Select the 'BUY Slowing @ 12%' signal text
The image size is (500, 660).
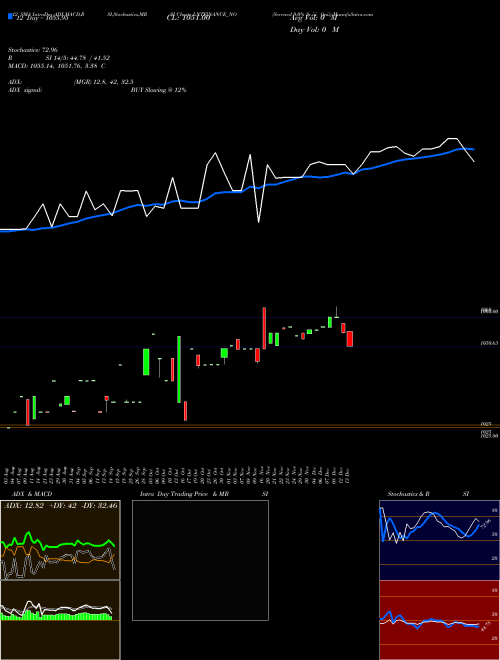coord(159,90)
